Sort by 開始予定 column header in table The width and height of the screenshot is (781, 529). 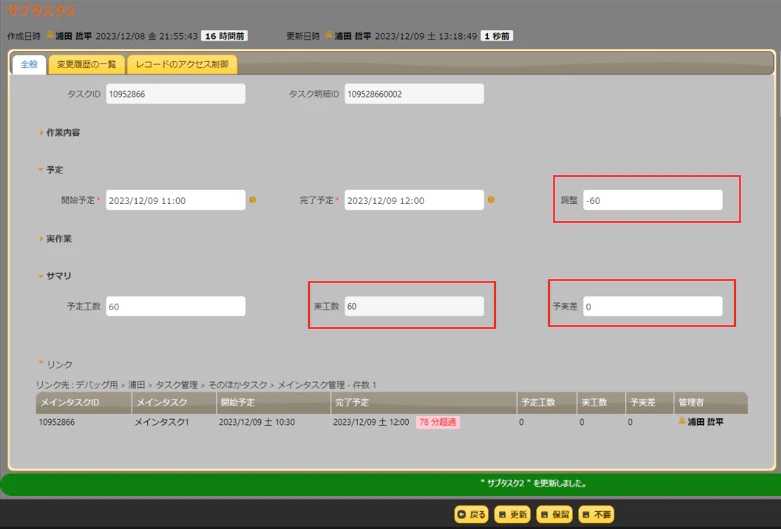tap(273, 402)
